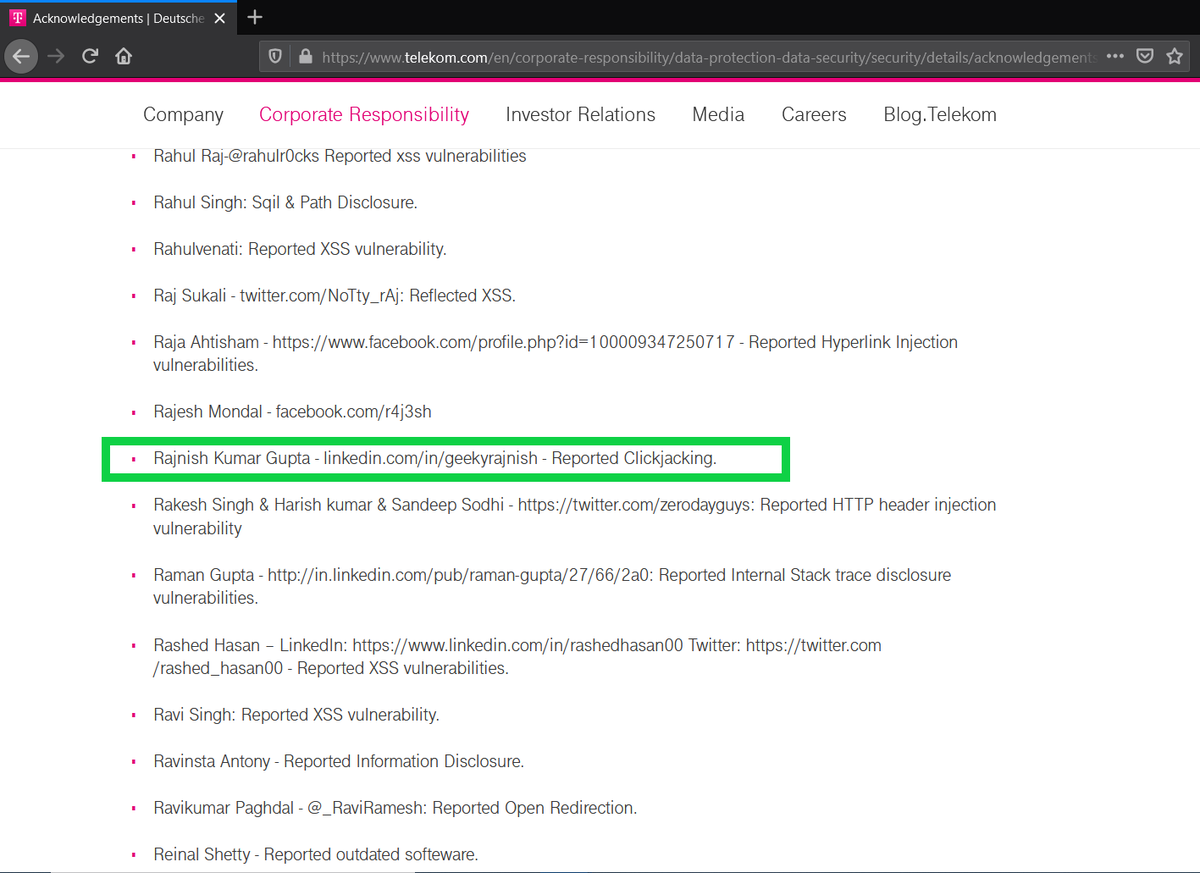Click the Rahul Raj-@rahulr0cks entry

click(340, 156)
